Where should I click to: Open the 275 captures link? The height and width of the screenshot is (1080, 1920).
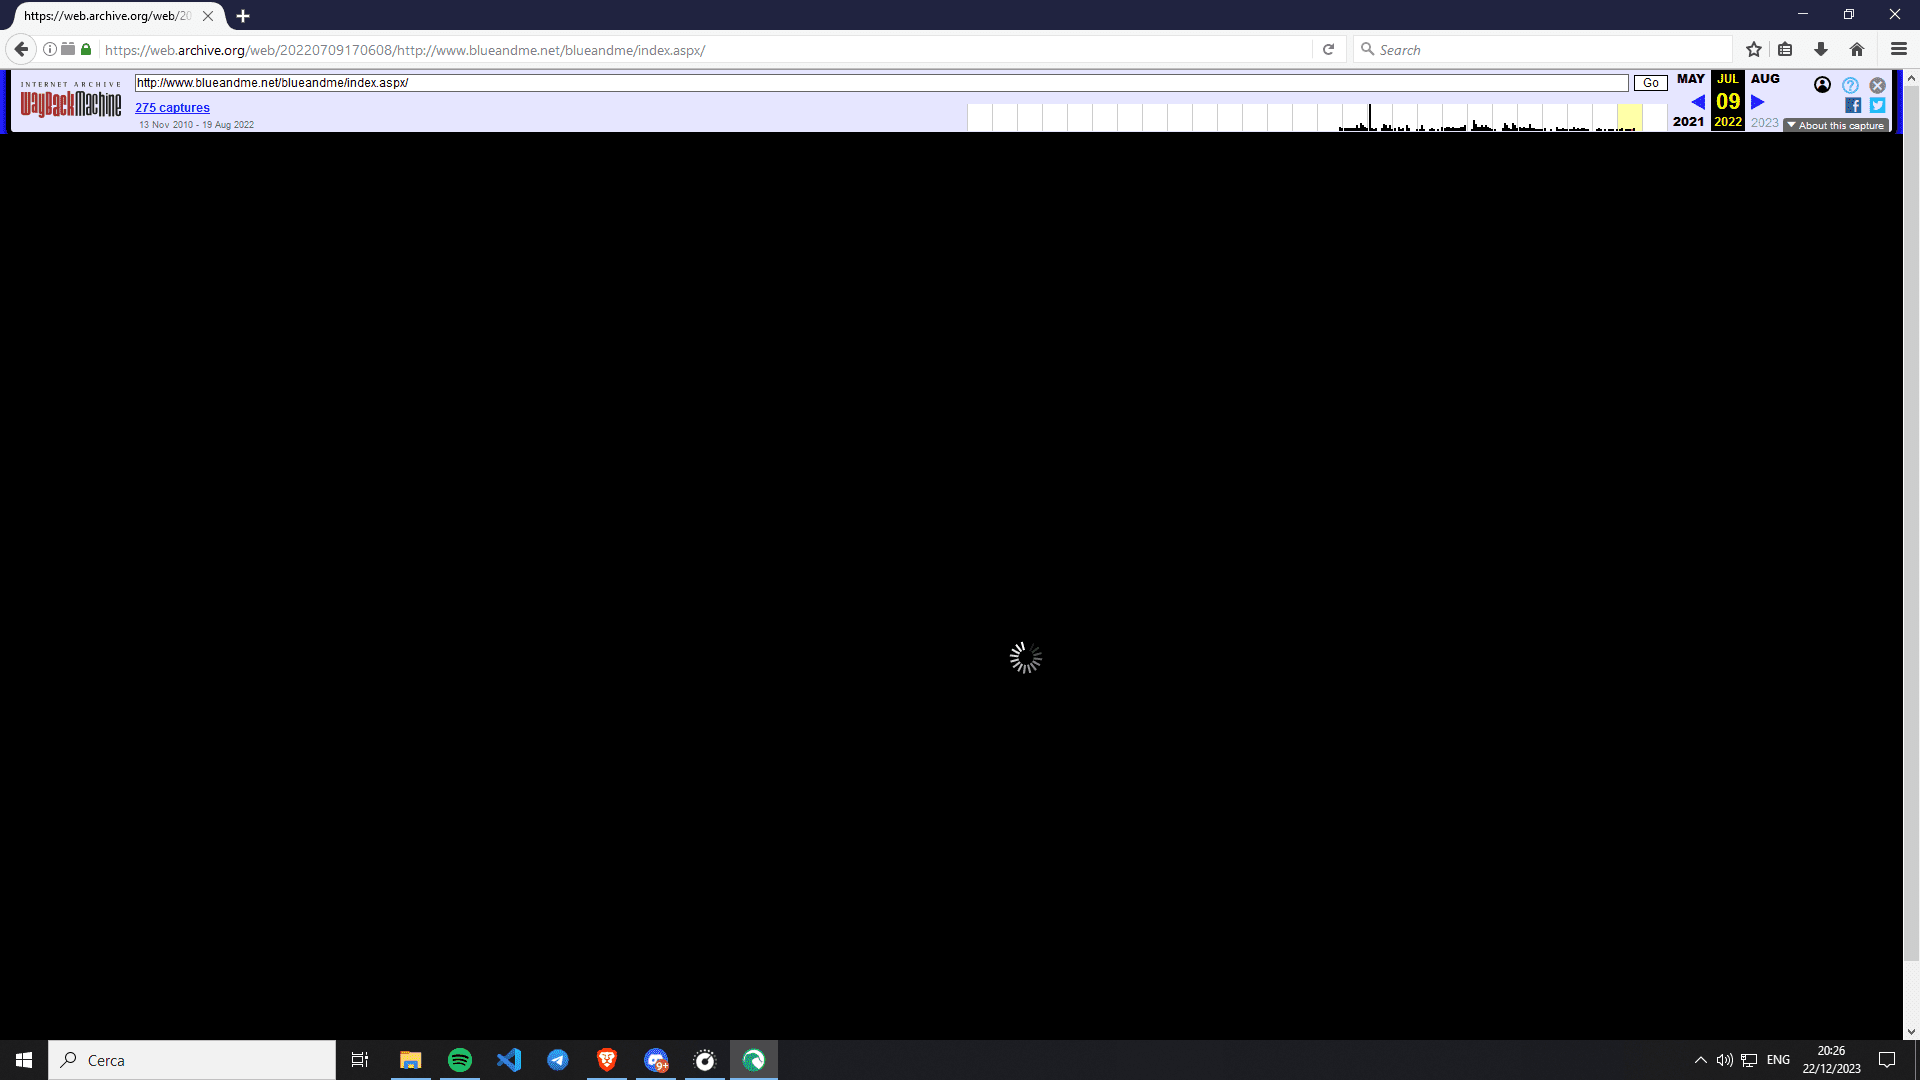172,108
